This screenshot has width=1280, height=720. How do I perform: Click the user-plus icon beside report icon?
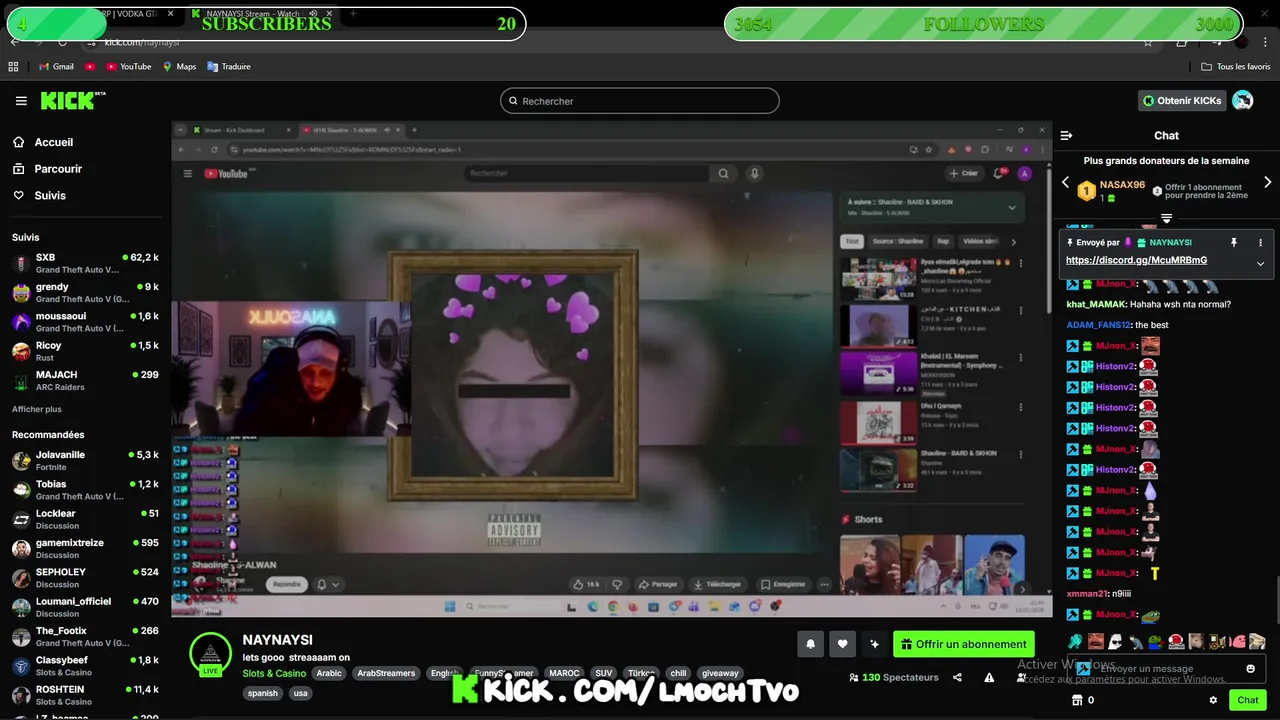(1020, 677)
